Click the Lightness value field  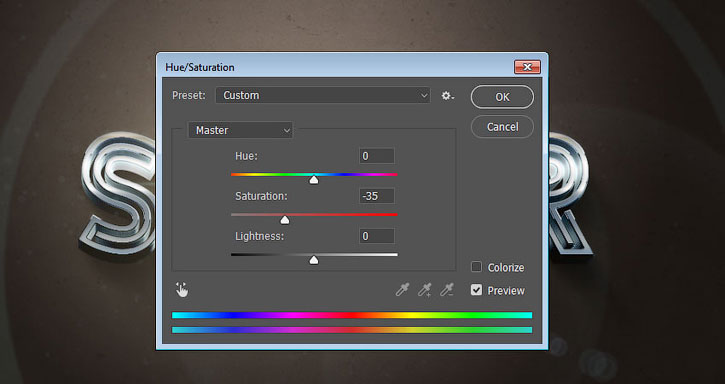(x=377, y=236)
